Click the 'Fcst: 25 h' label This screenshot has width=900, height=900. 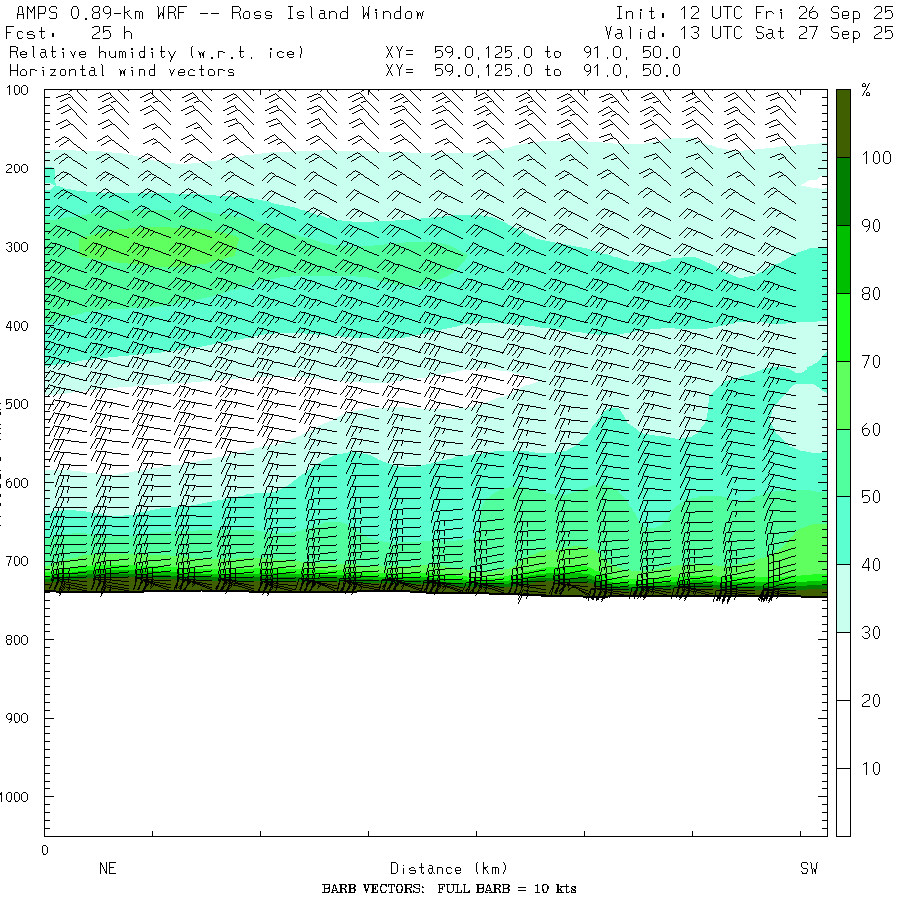69,33
